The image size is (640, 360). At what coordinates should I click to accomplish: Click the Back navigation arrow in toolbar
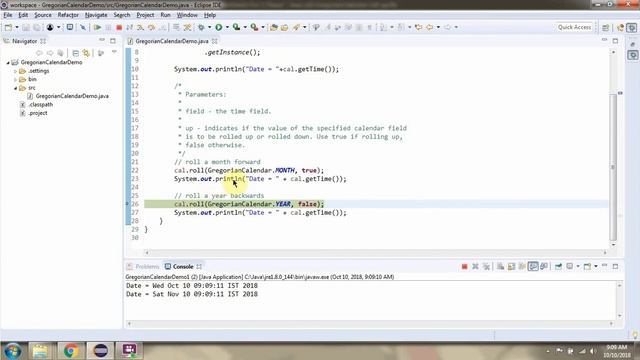[x=430, y=27]
